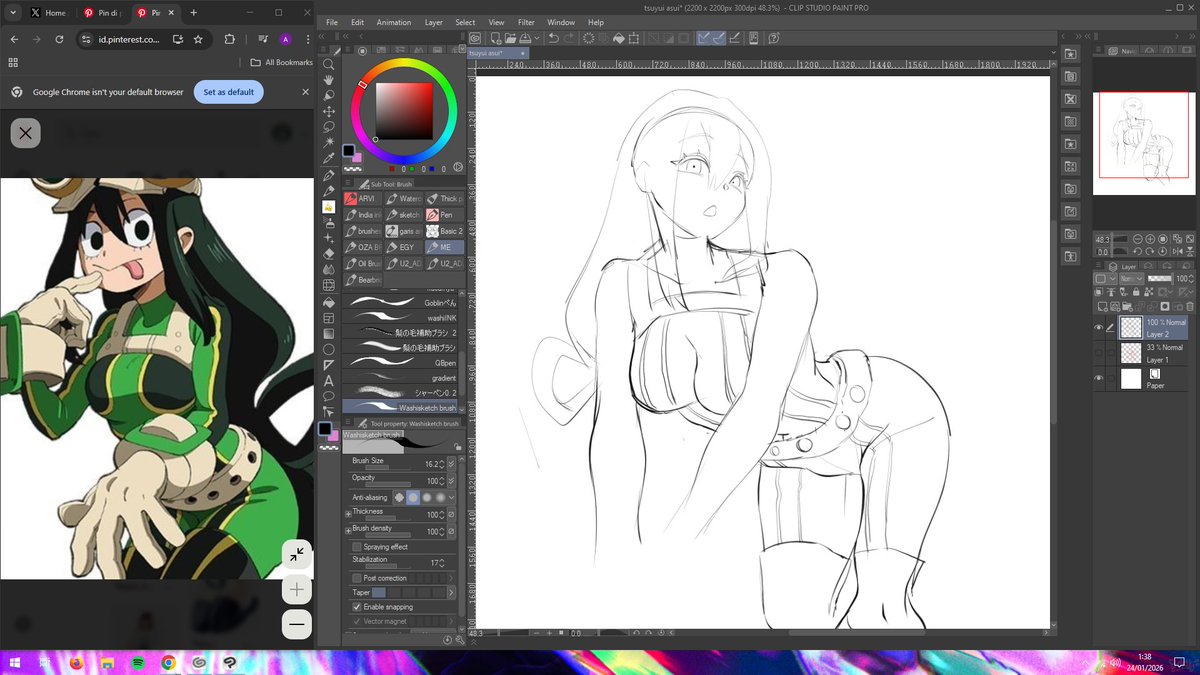Expand the Taper settings arrow
The height and width of the screenshot is (675, 1200).
point(451,592)
